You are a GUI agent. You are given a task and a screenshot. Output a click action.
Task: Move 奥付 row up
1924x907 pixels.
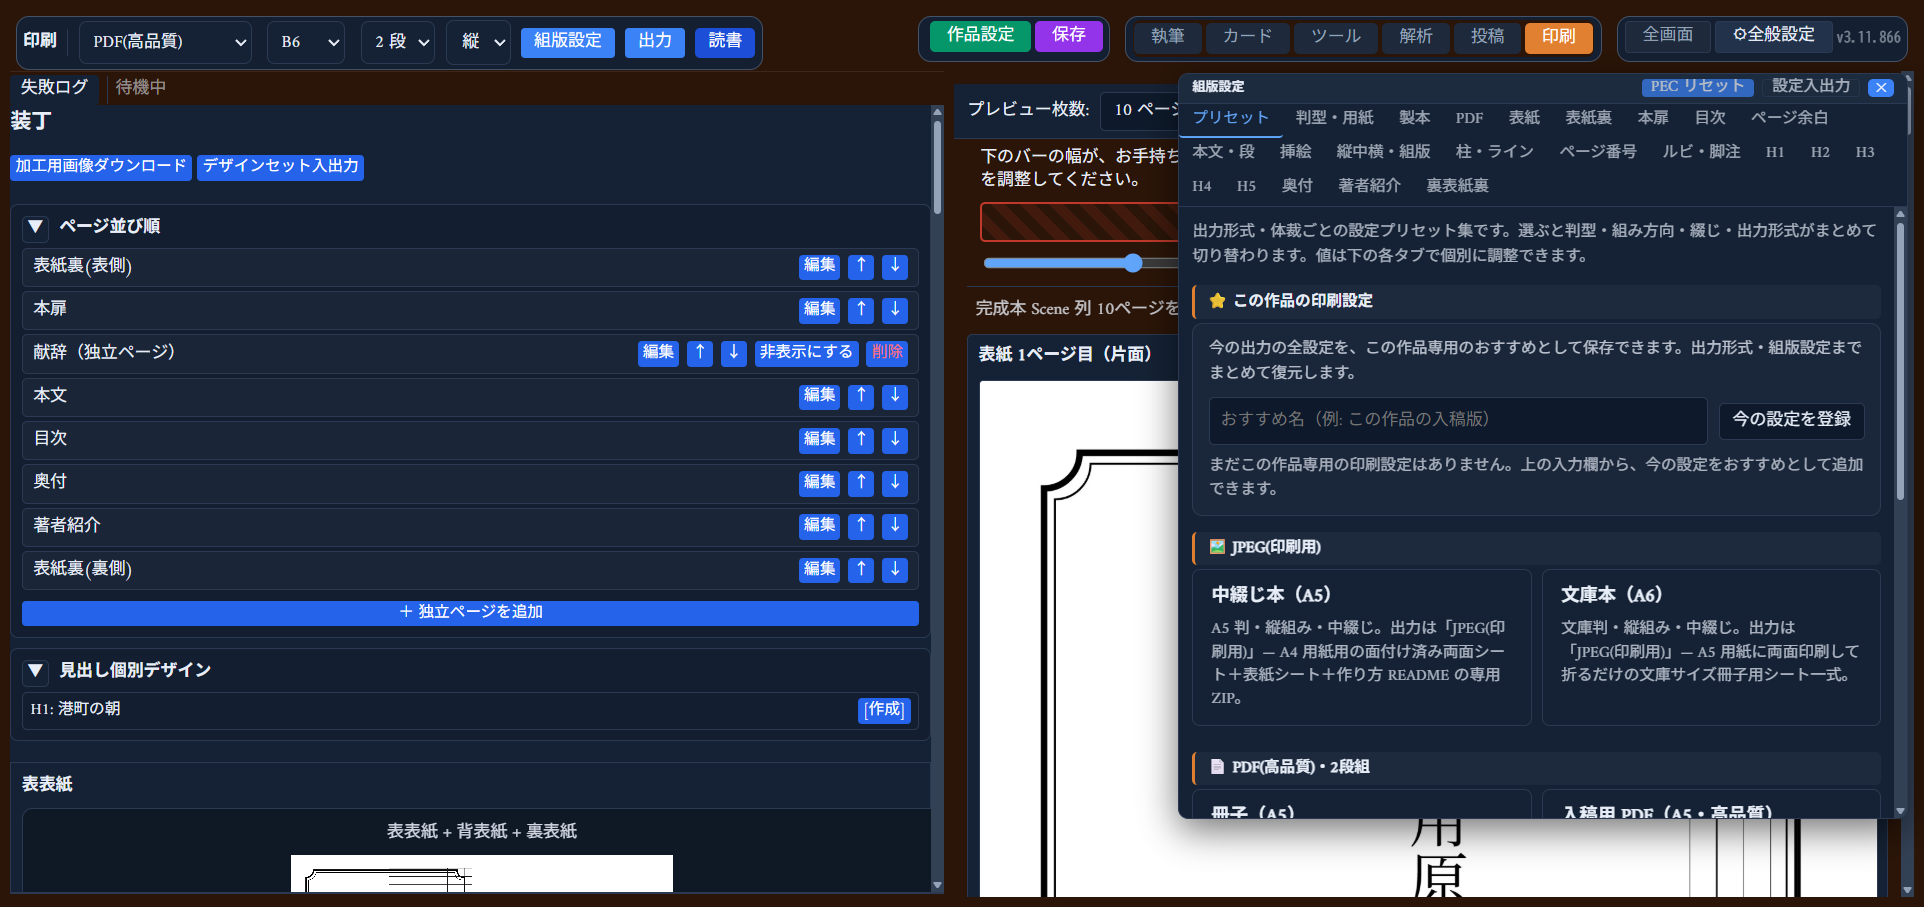[861, 483]
